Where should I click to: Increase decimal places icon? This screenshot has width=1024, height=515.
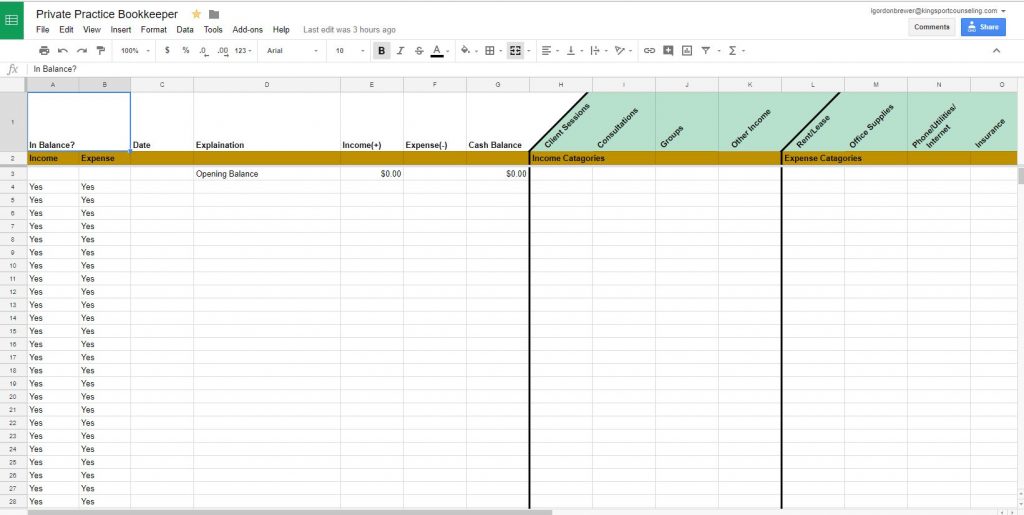tap(223, 50)
